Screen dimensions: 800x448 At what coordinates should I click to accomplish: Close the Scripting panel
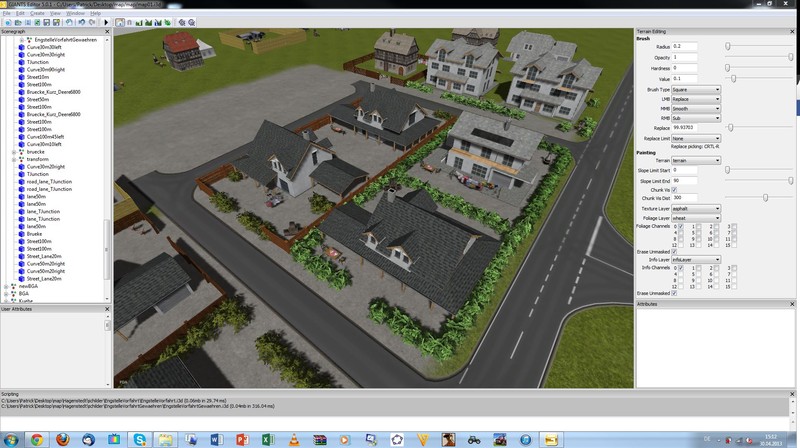[x=792, y=394]
